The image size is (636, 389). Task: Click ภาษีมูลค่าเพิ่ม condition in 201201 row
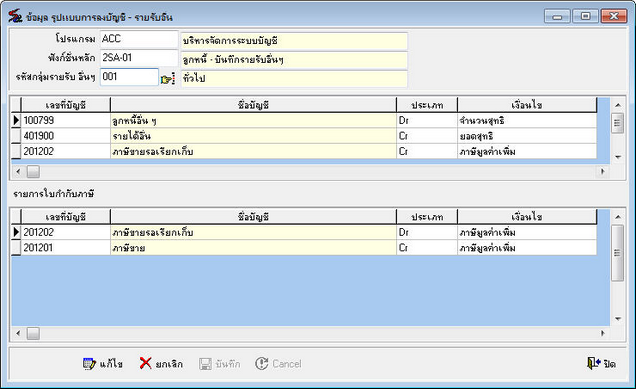pos(527,248)
